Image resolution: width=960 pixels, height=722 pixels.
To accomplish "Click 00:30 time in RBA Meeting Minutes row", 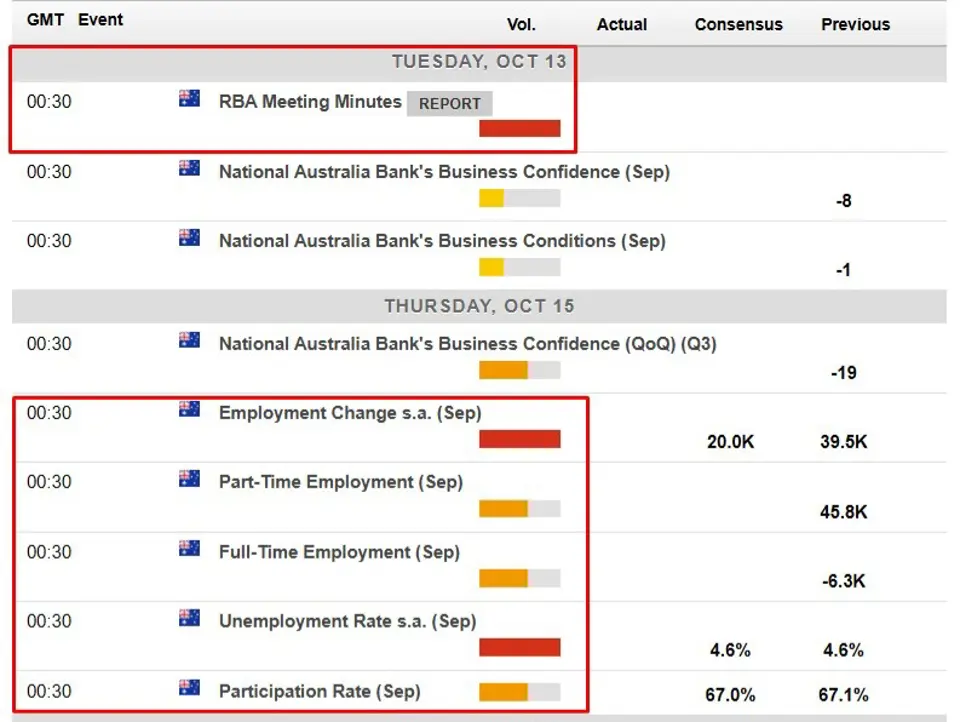I will tap(49, 102).
